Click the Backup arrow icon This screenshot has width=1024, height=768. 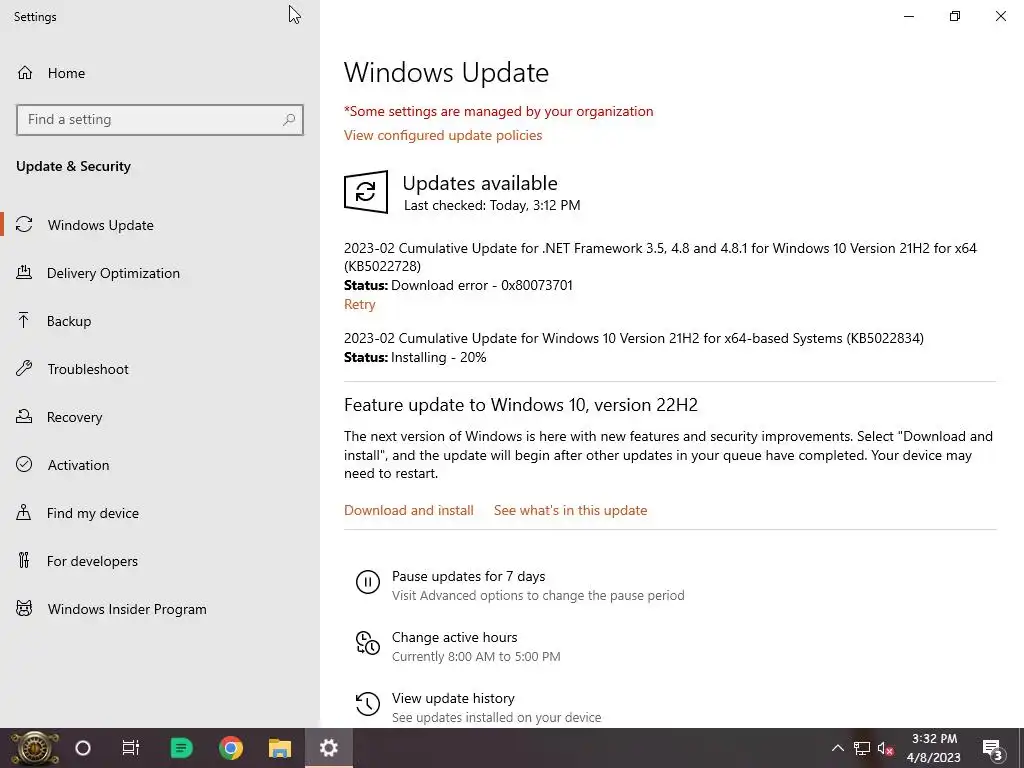coord(24,320)
